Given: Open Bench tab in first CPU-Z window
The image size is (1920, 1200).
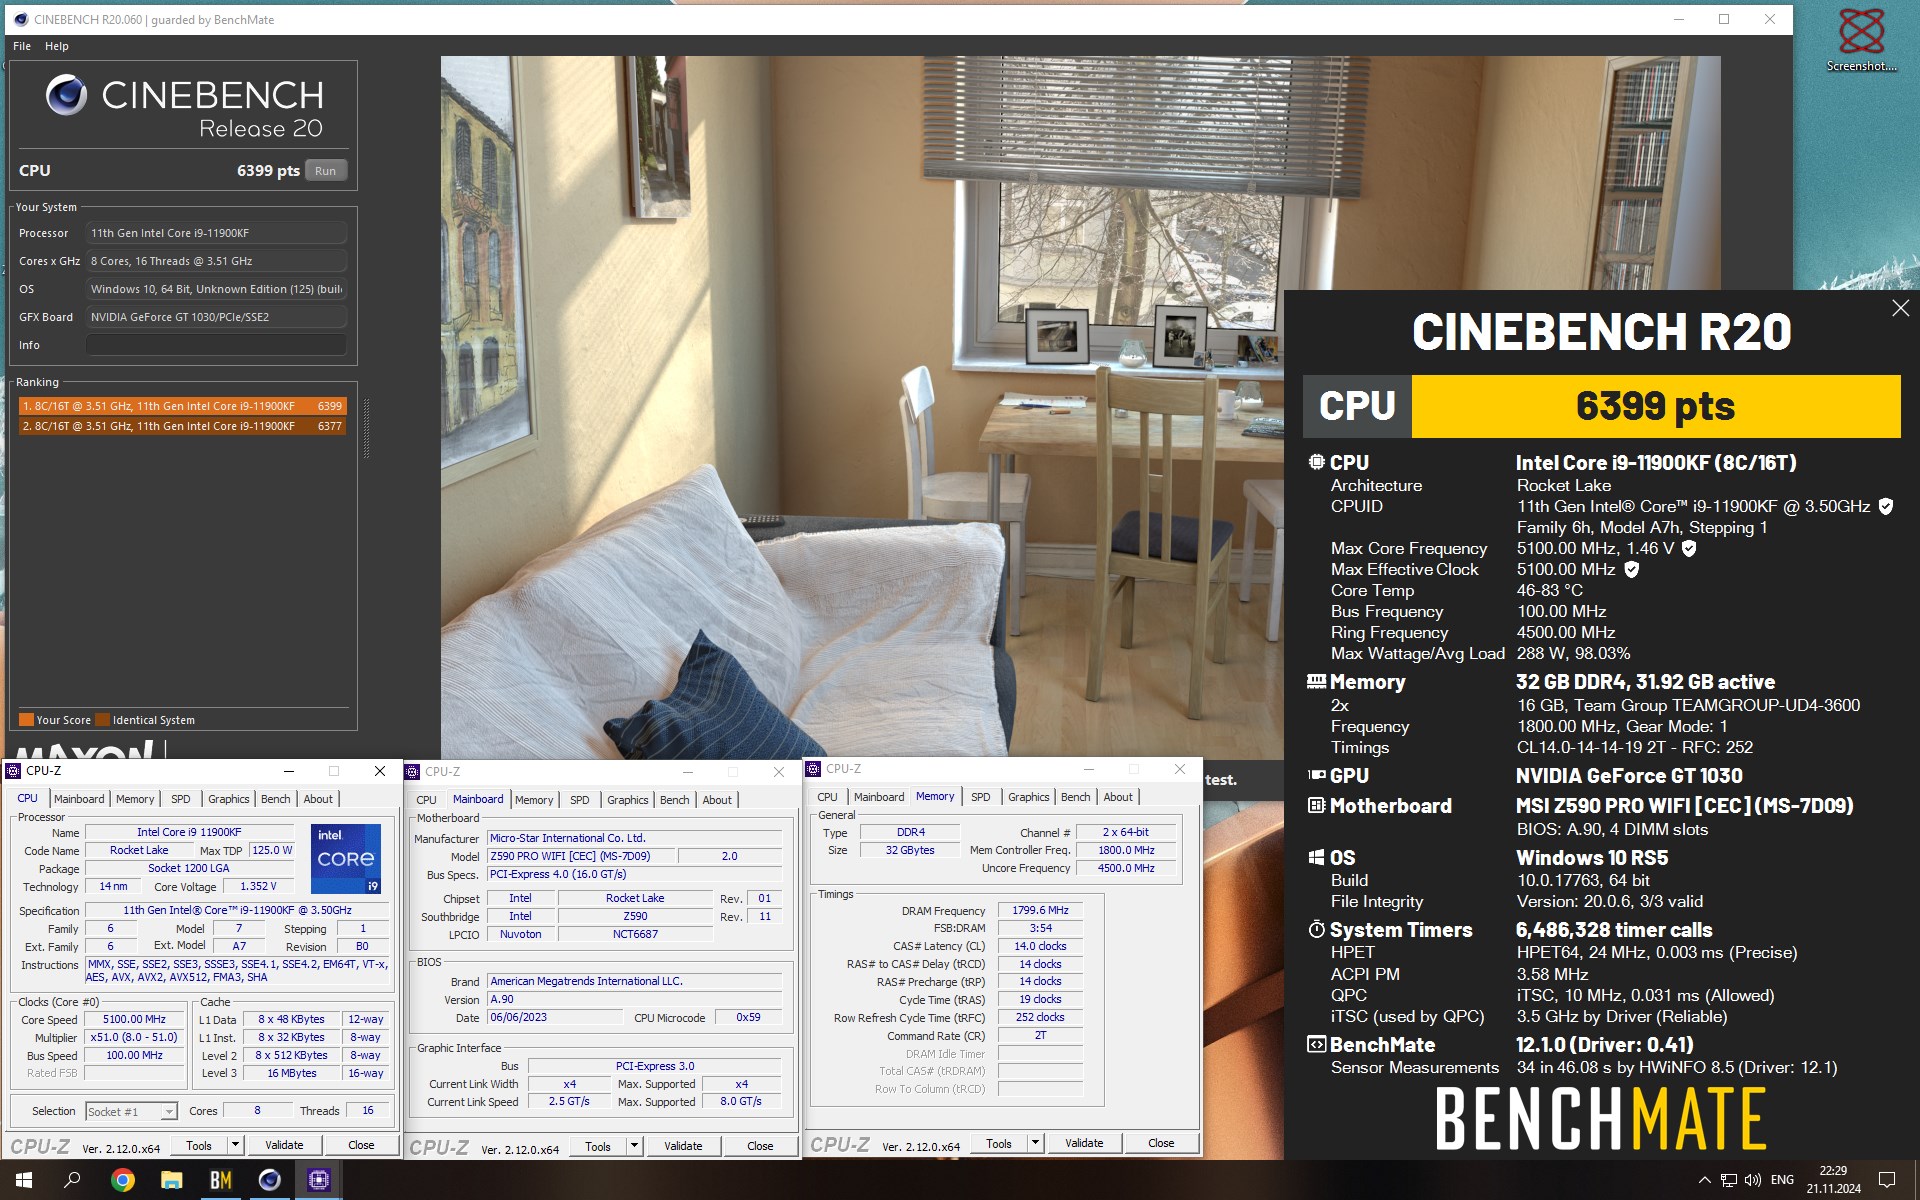Looking at the screenshot, I should [x=275, y=799].
